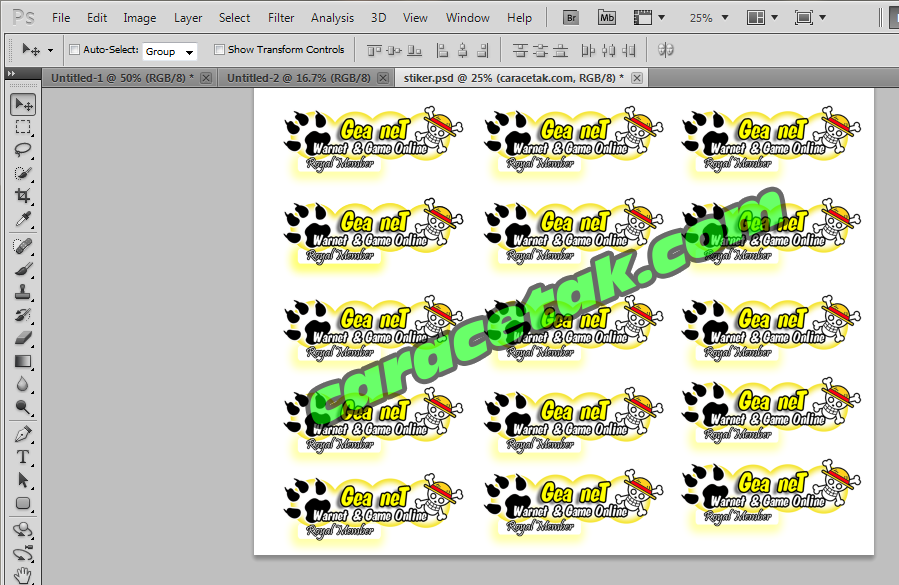Select the History Brush tool
The image size is (899, 585).
23,315
